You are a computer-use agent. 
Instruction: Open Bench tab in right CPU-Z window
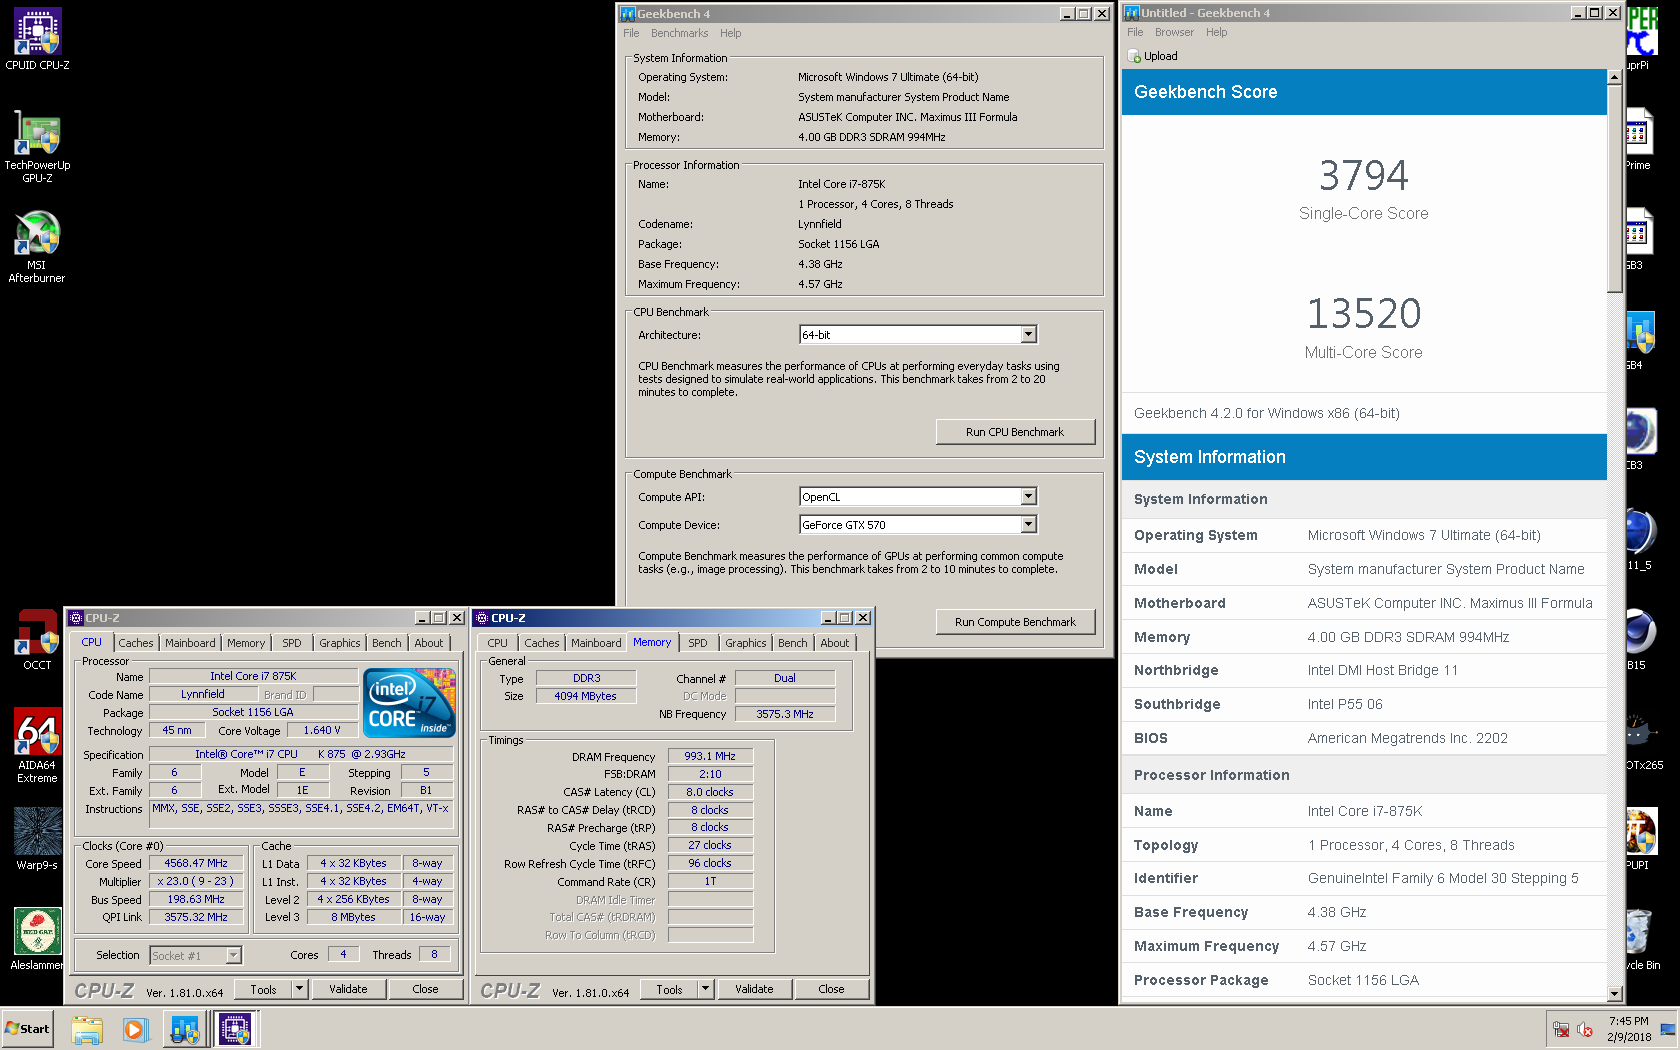(x=793, y=643)
